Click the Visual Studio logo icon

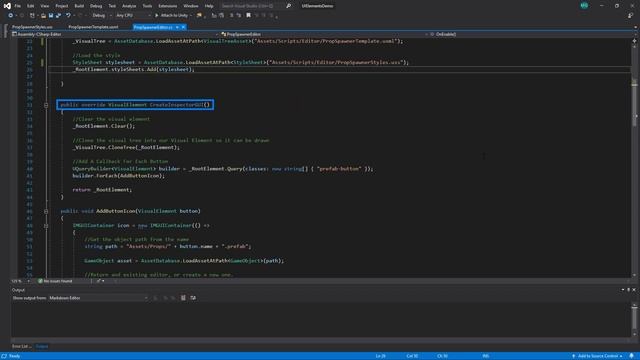click(x=7, y=6)
